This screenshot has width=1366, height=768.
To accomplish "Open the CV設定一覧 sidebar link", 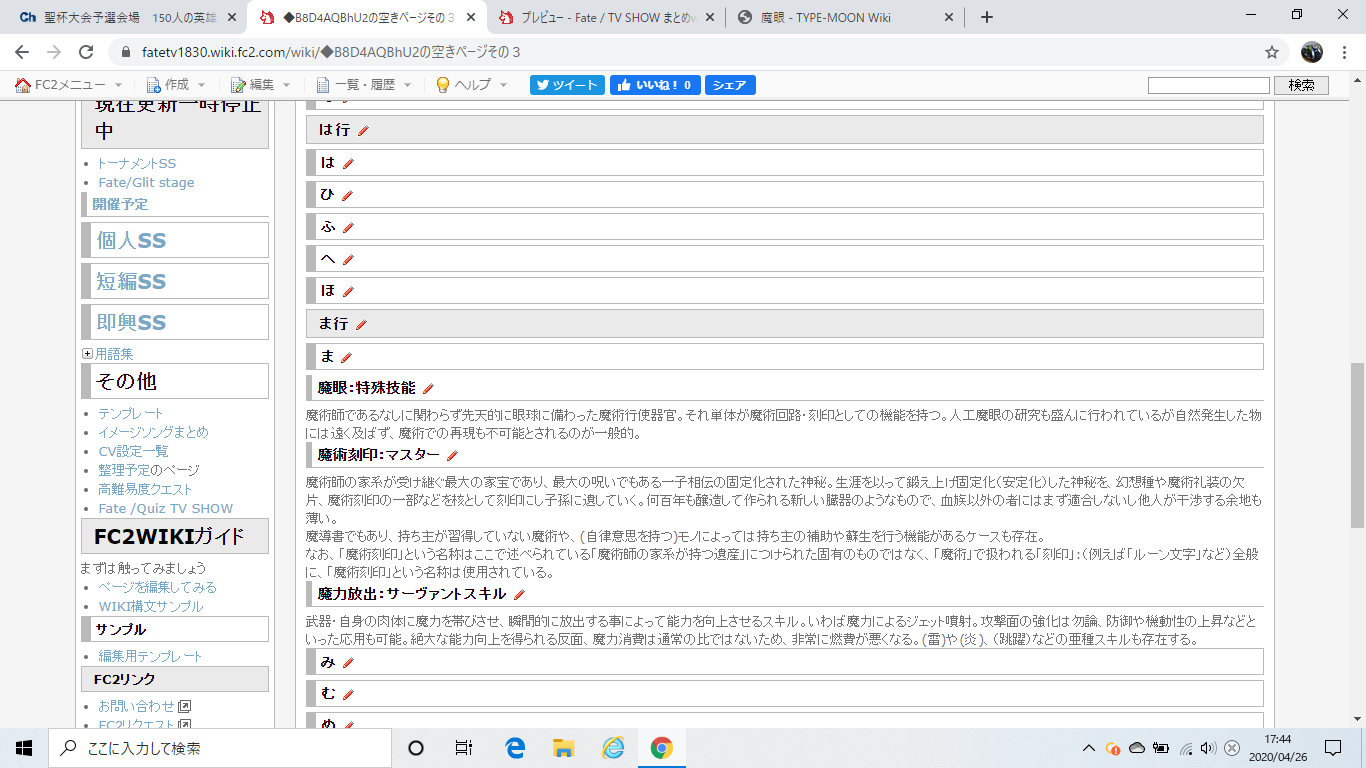I will [x=133, y=451].
